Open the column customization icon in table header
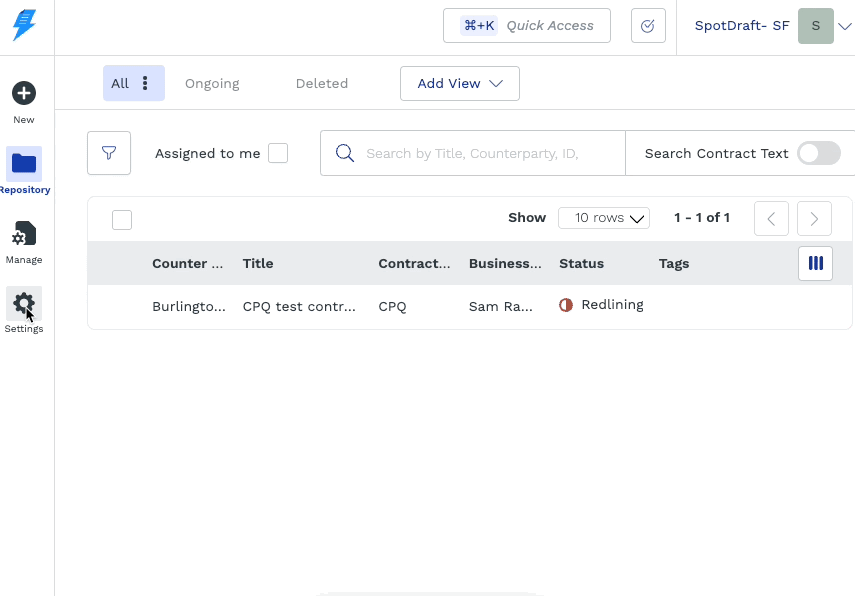The width and height of the screenshot is (855, 596). [x=815, y=263]
